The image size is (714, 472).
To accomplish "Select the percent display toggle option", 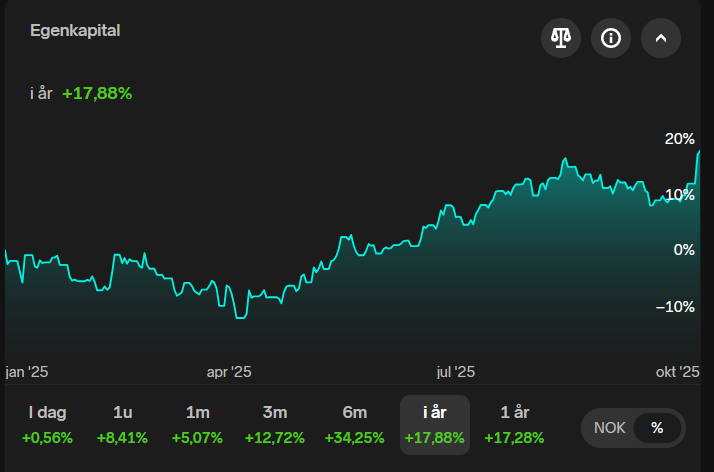I will tap(657, 428).
